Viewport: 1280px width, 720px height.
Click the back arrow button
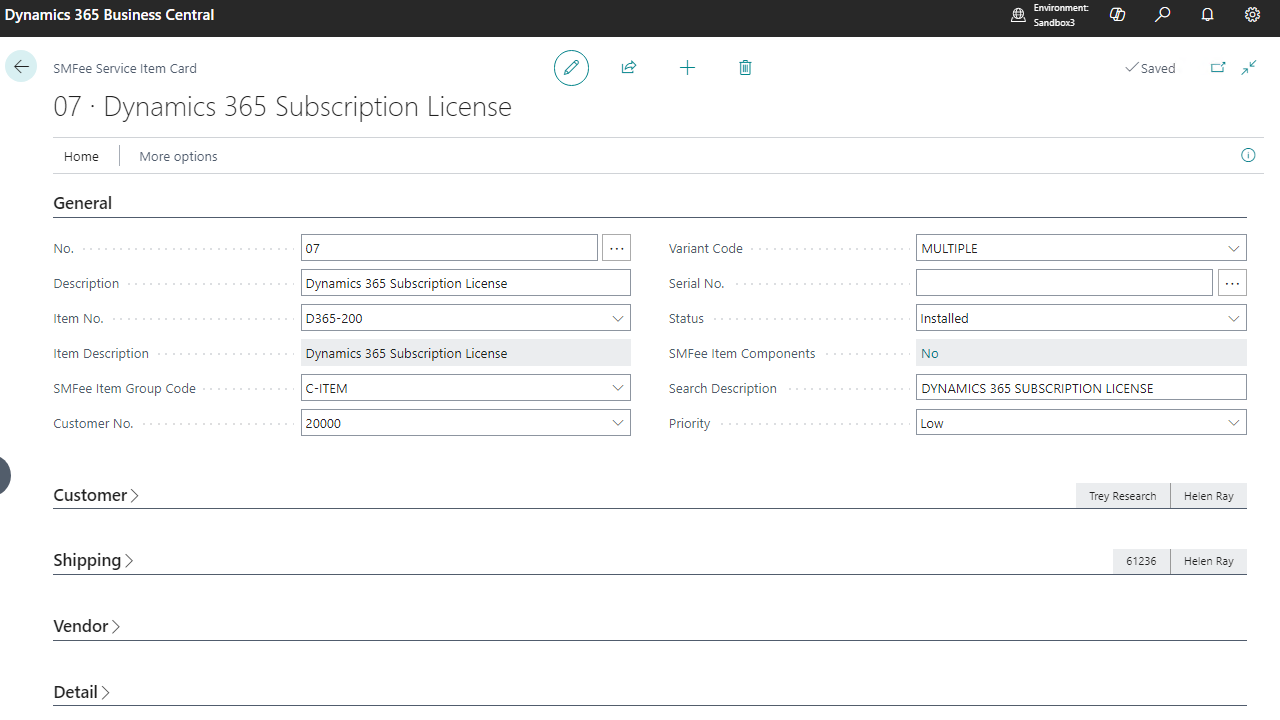21,66
